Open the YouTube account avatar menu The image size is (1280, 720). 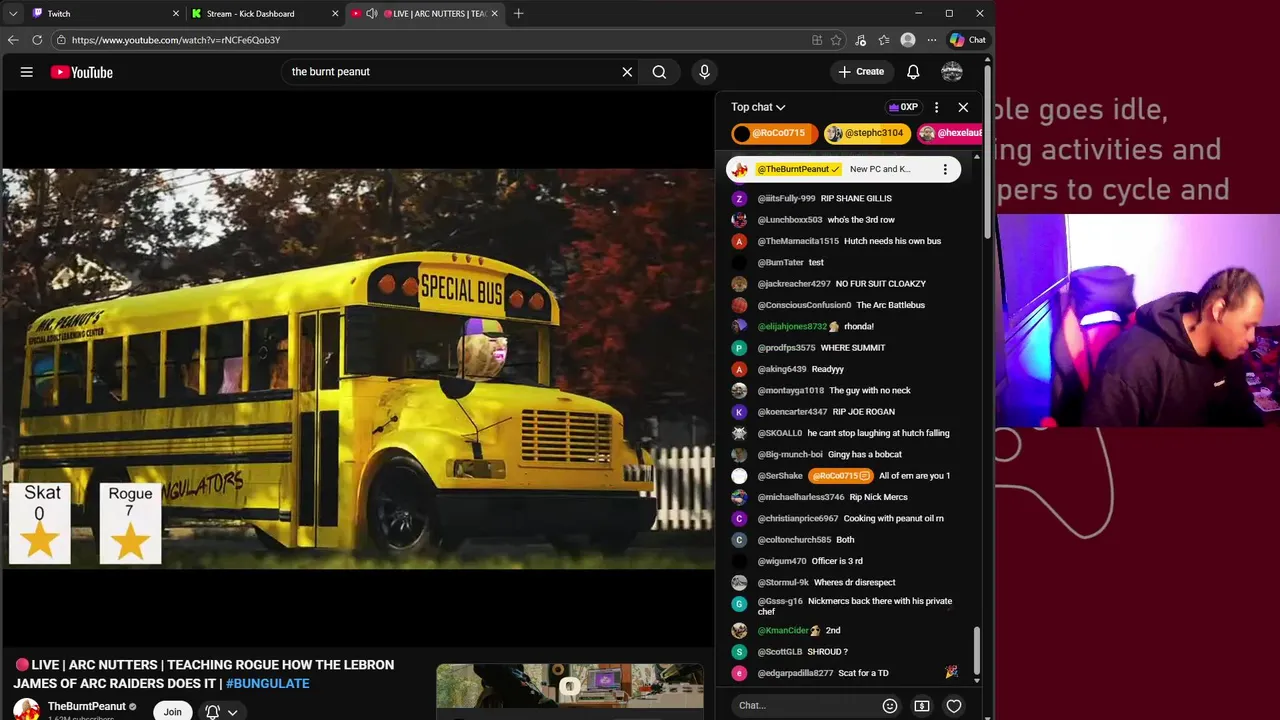(952, 72)
